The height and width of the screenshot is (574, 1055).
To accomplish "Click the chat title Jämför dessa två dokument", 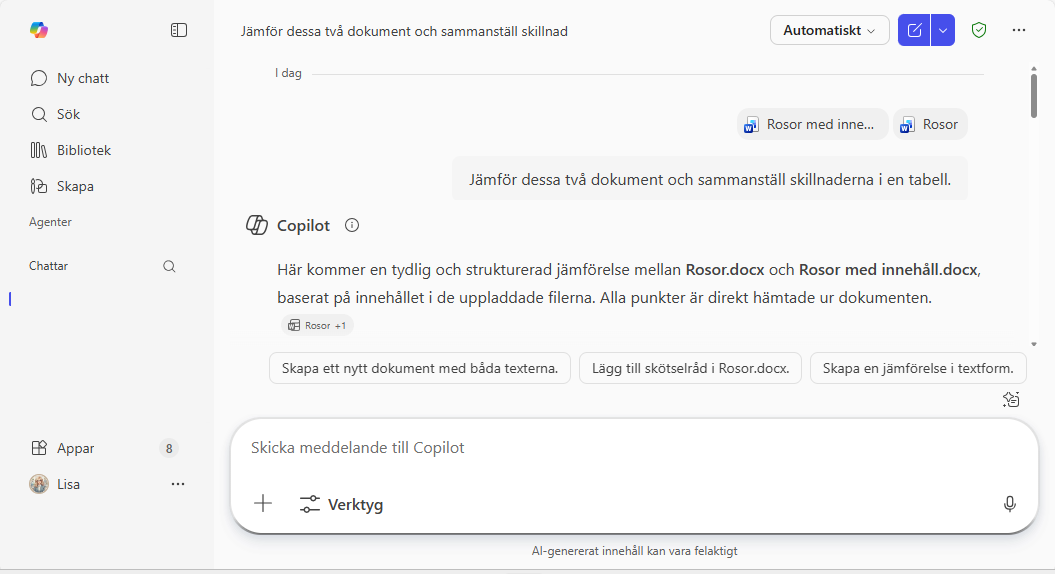I will point(404,32).
